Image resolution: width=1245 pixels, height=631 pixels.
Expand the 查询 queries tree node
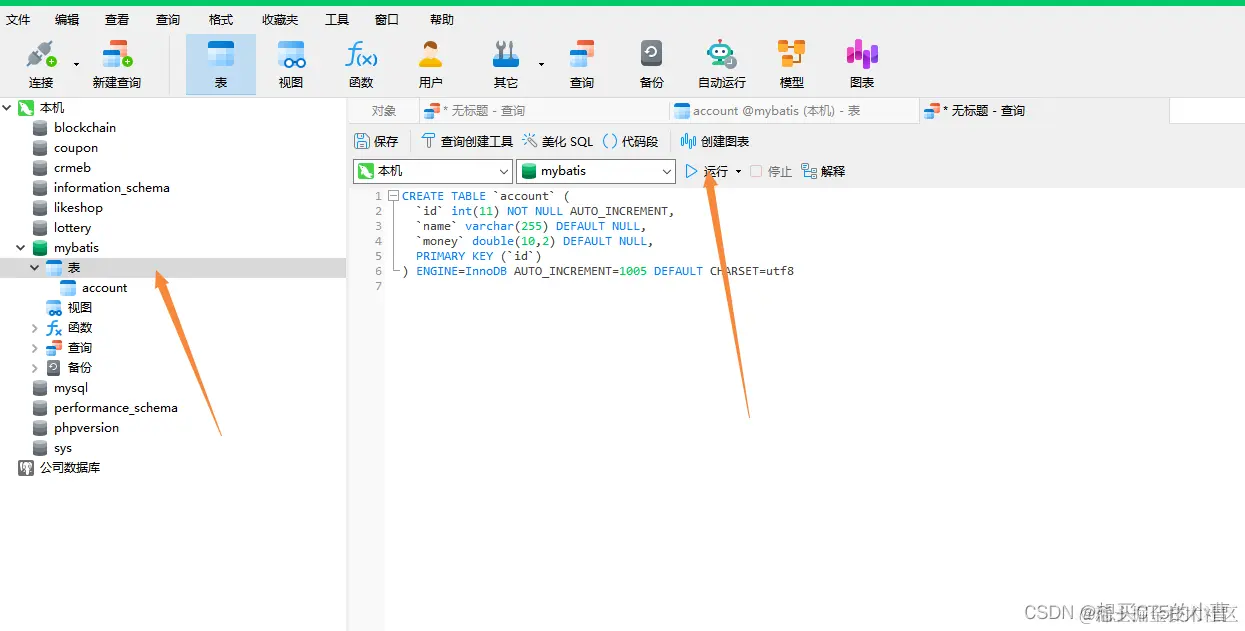[x=35, y=347]
